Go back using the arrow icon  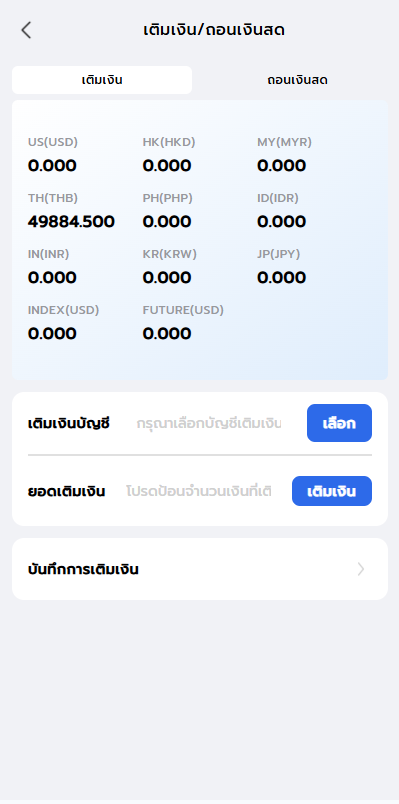point(26,30)
